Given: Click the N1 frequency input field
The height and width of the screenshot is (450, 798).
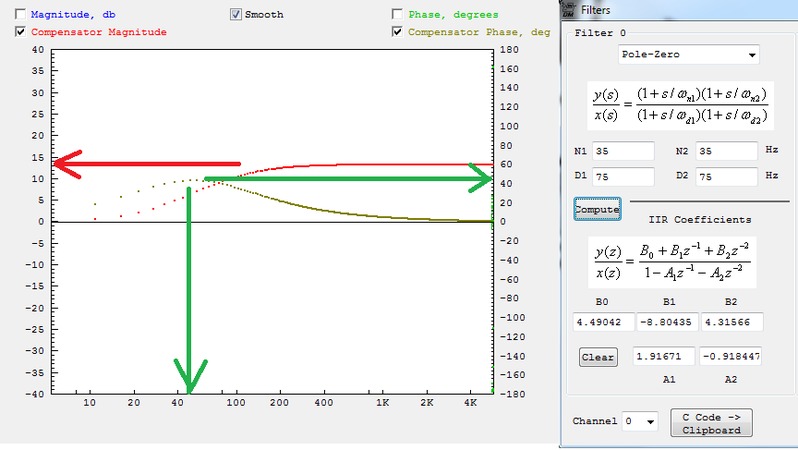Looking at the screenshot, I should (x=622, y=151).
